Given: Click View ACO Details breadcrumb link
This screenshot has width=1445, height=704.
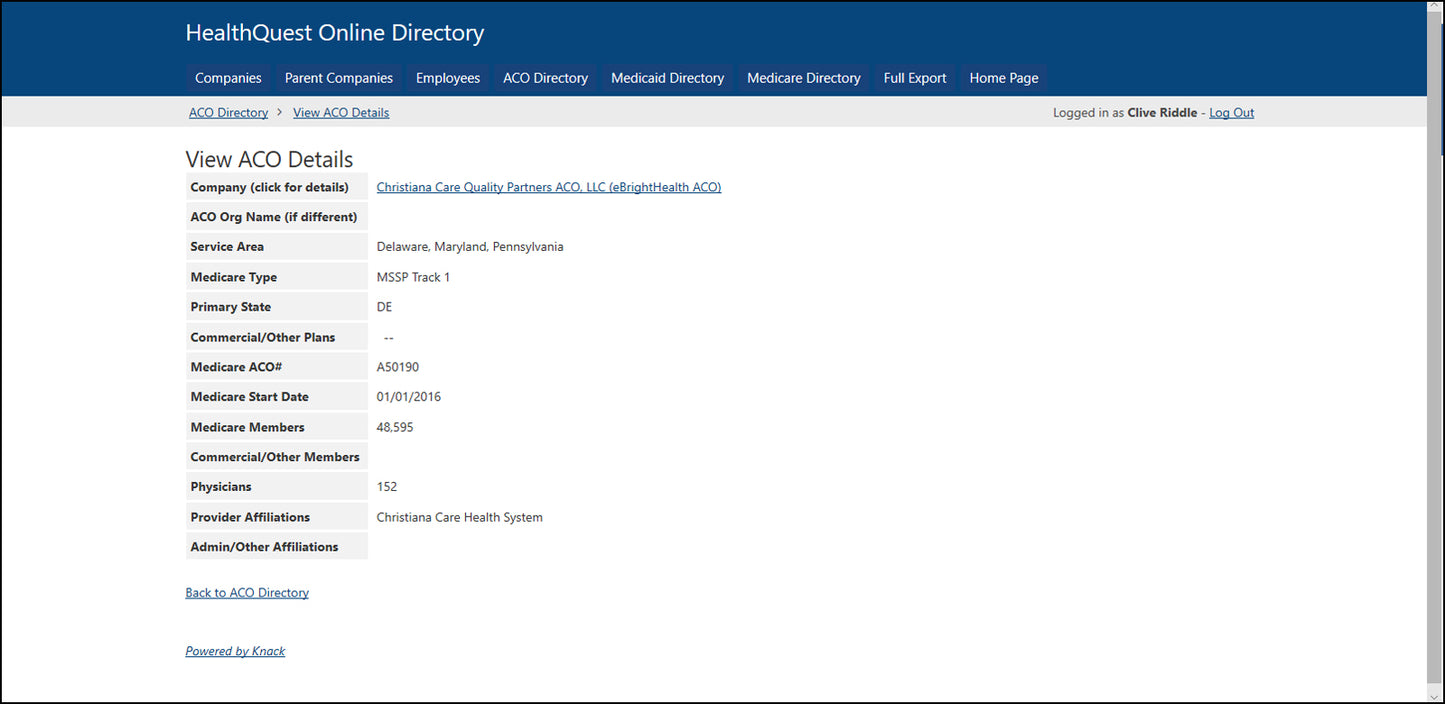Looking at the screenshot, I should tap(341, 113).
